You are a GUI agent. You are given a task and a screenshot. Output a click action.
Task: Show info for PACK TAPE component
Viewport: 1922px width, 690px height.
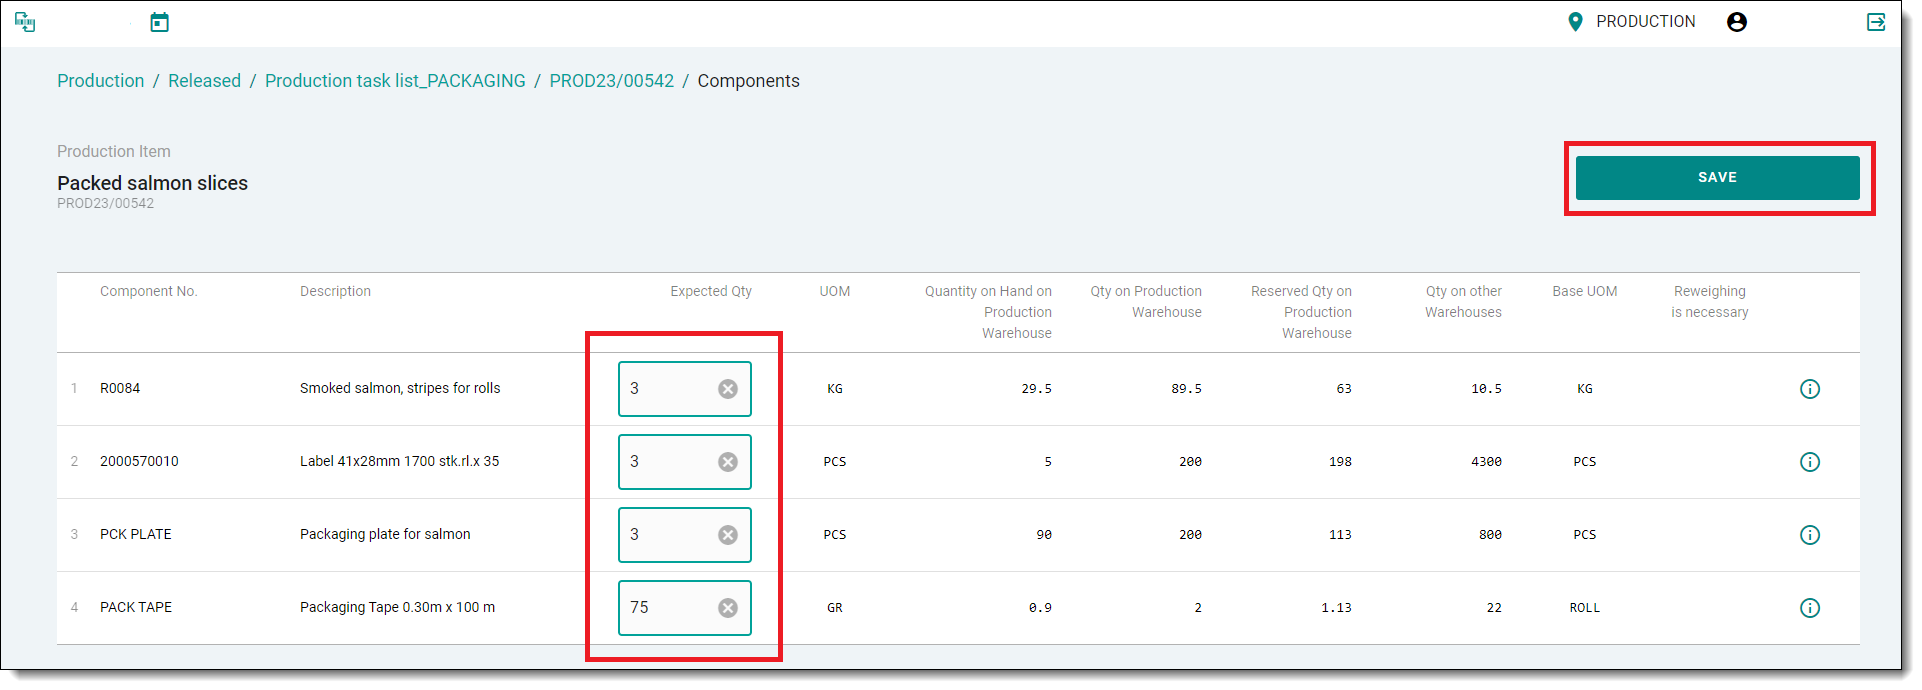1809,608
